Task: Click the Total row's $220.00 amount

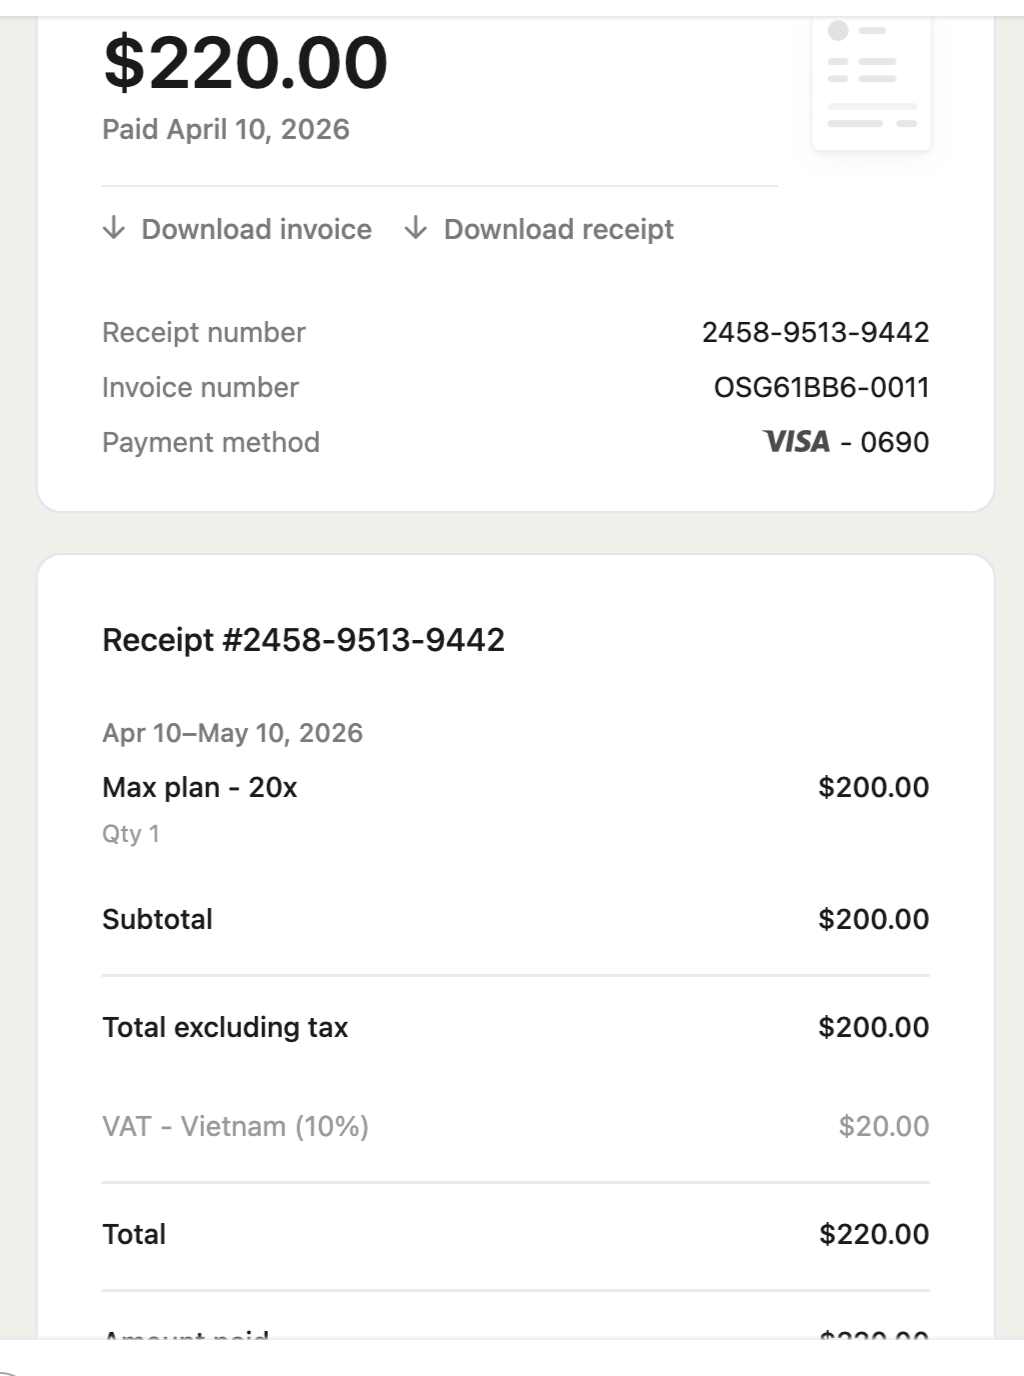Action: coord(873,1235)
